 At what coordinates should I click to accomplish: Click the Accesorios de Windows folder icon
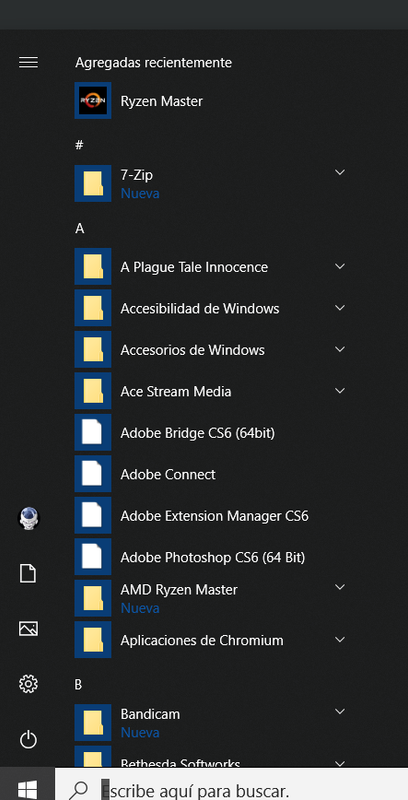pyautogui.click(x=93, y=349)
